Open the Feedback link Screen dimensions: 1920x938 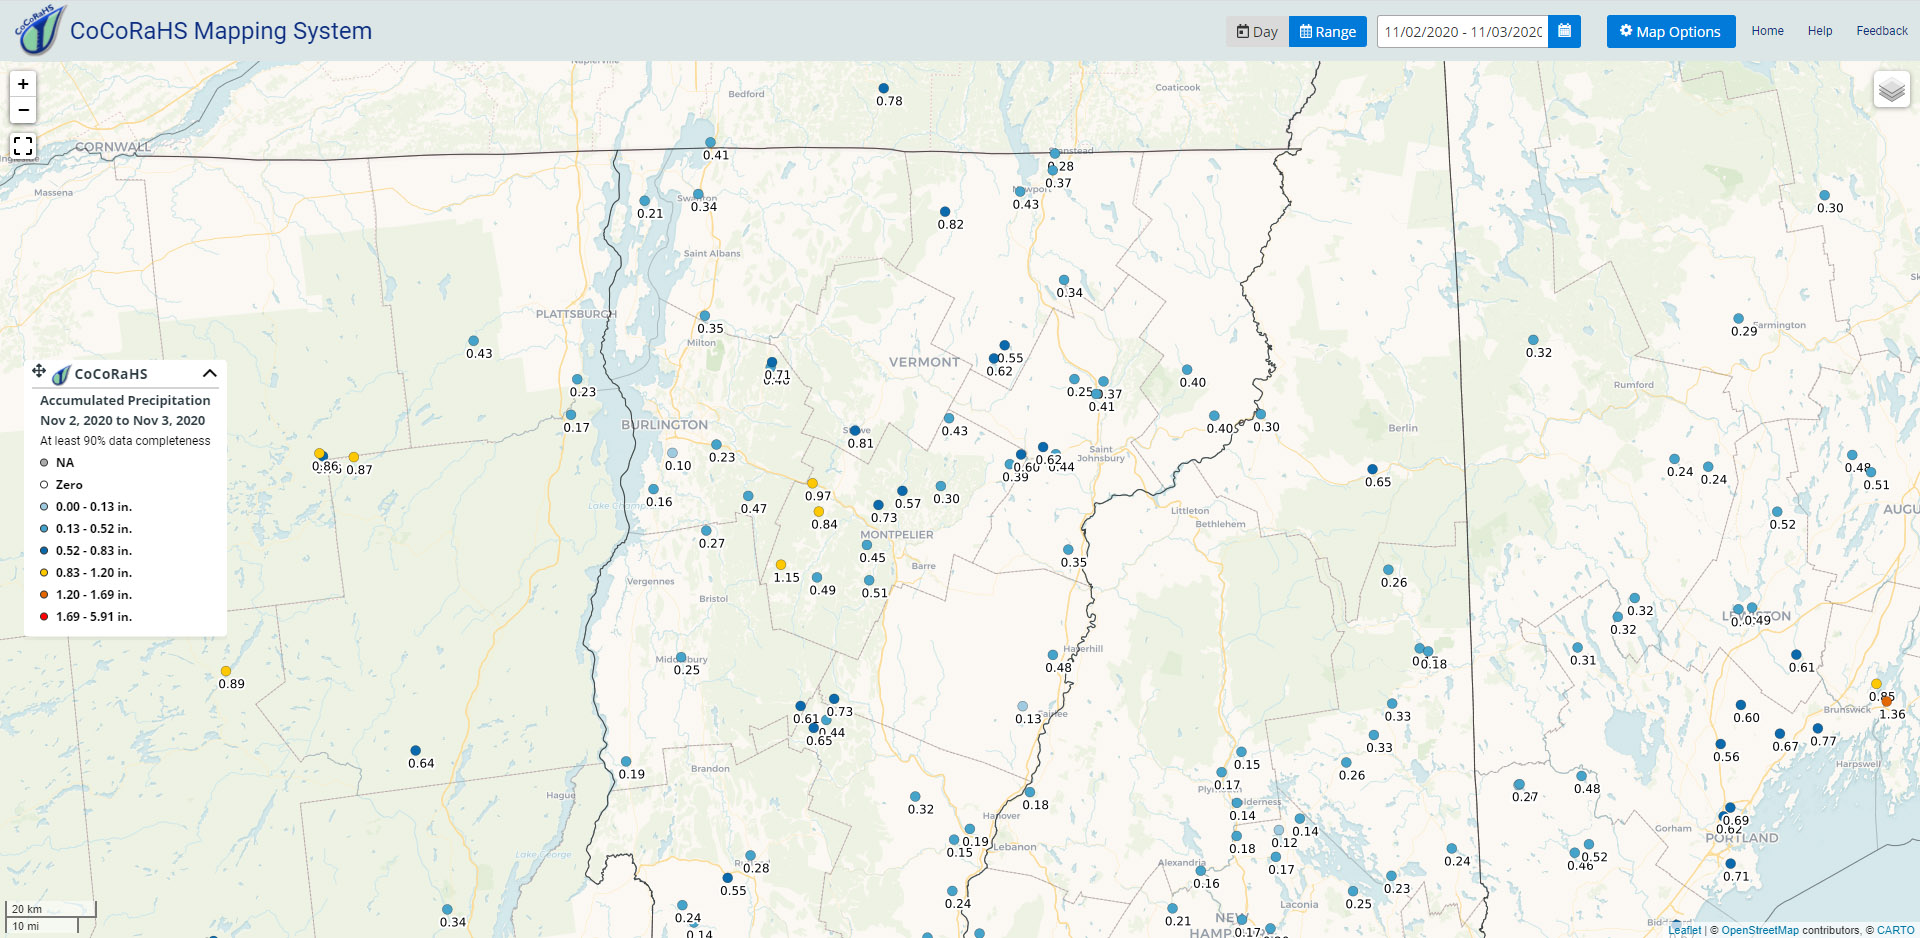(x=1881, y=31)
